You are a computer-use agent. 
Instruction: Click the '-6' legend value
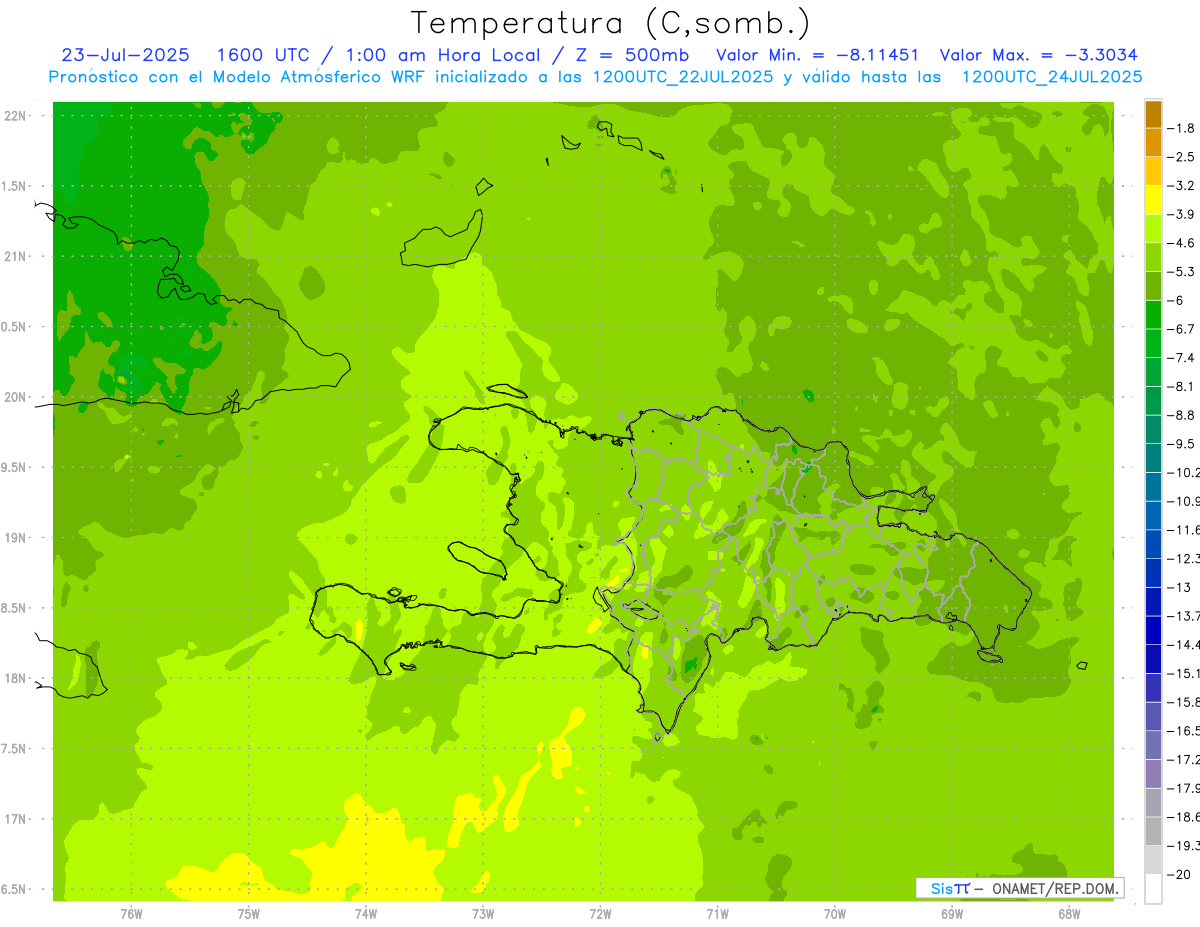coord(1175,300)
